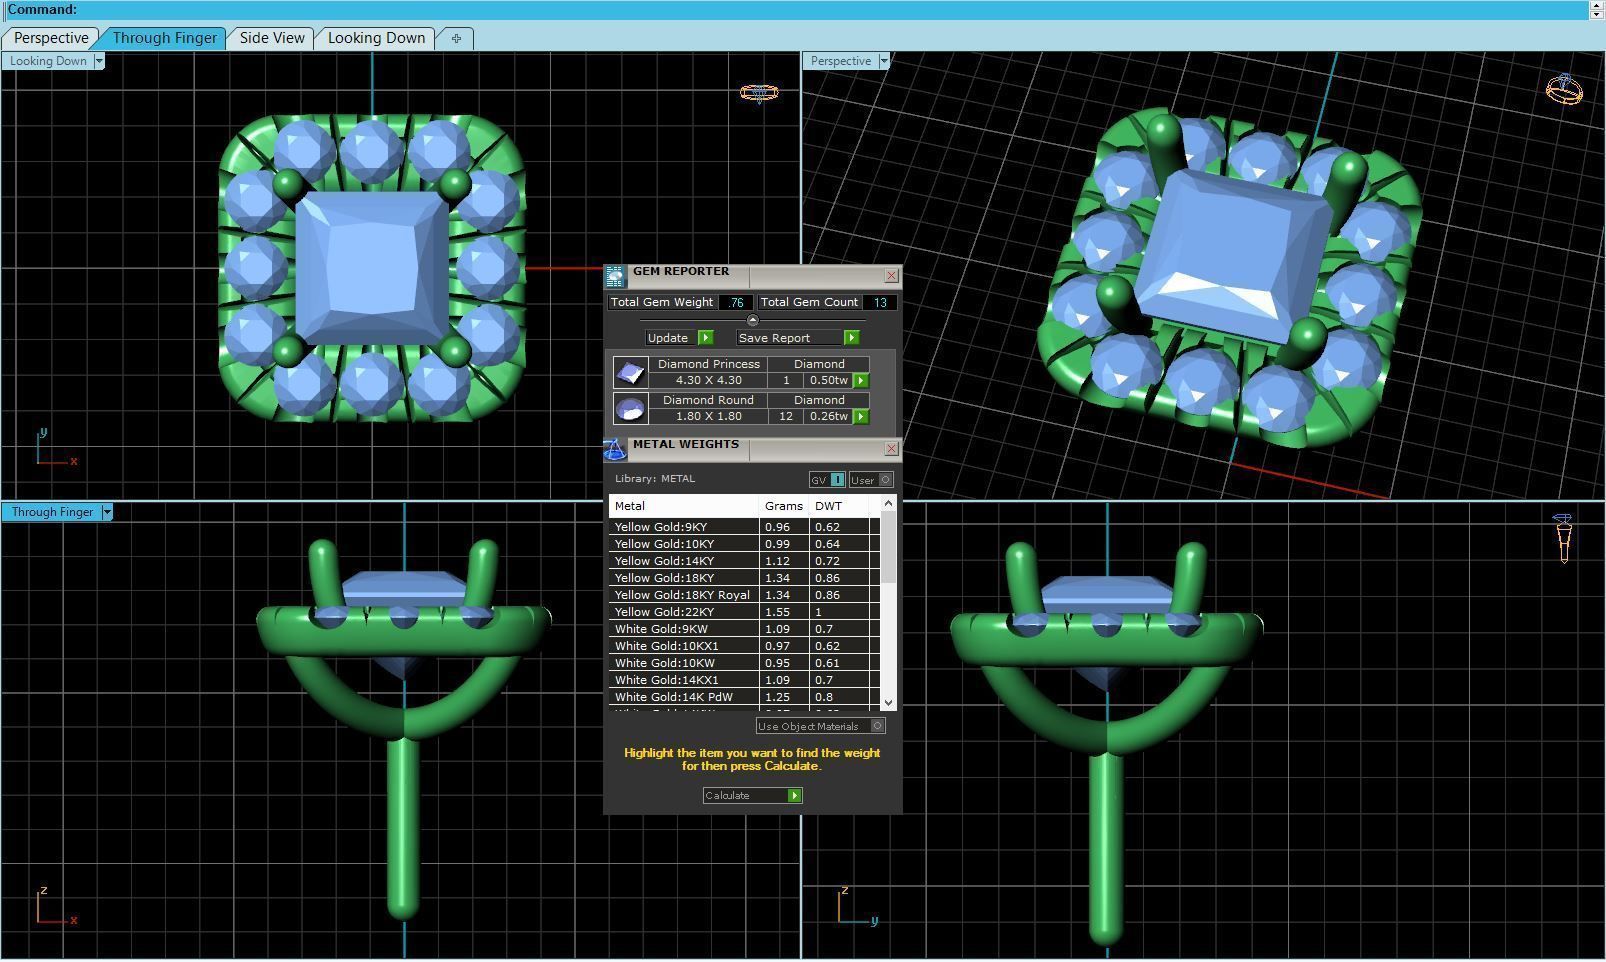
Task: Click the metal list scroll-up arrow
Action: point(889,504)
